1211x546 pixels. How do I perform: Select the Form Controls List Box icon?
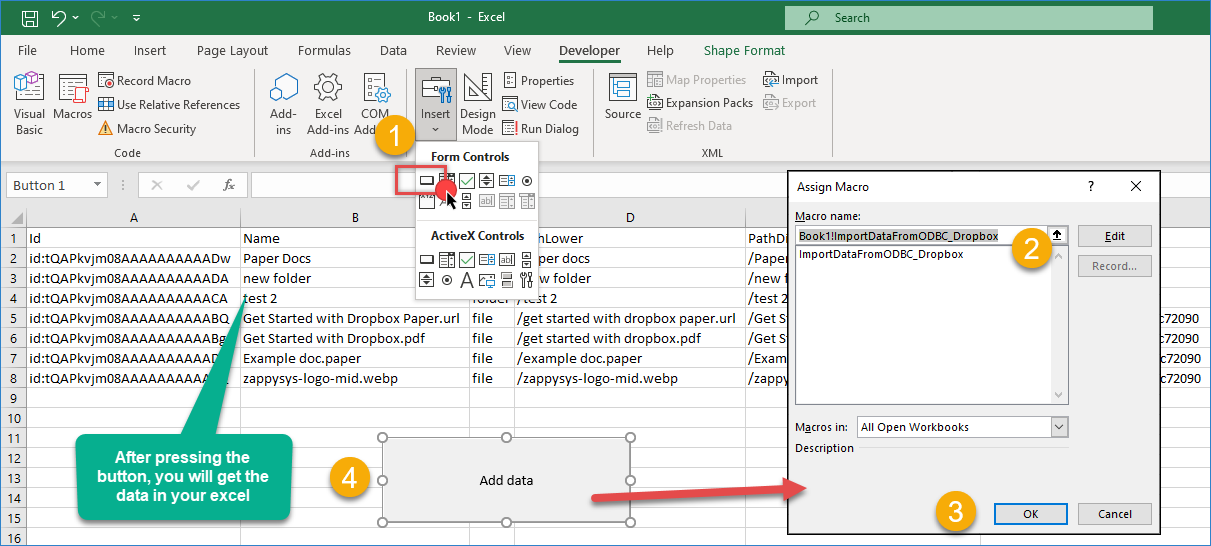507,180
